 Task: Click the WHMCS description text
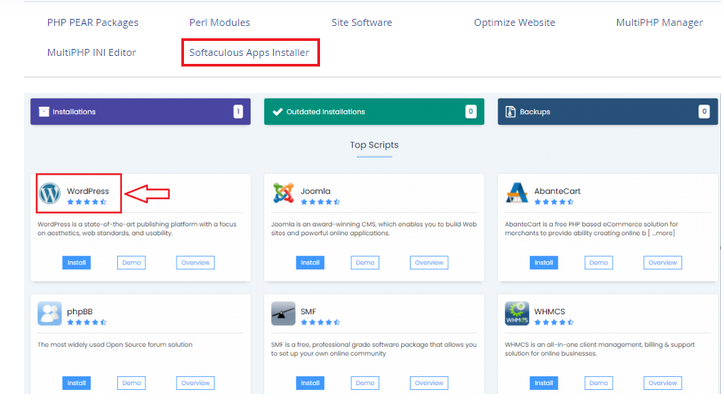(x=600, y=349)
